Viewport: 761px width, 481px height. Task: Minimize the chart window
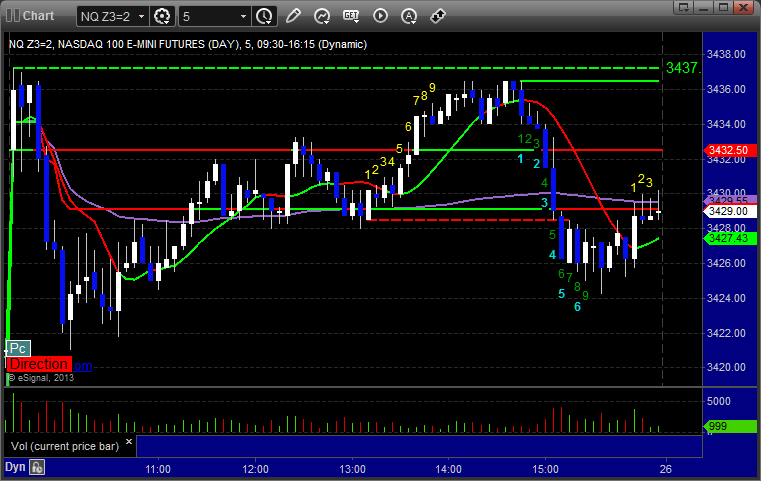[x=704, y=7]
